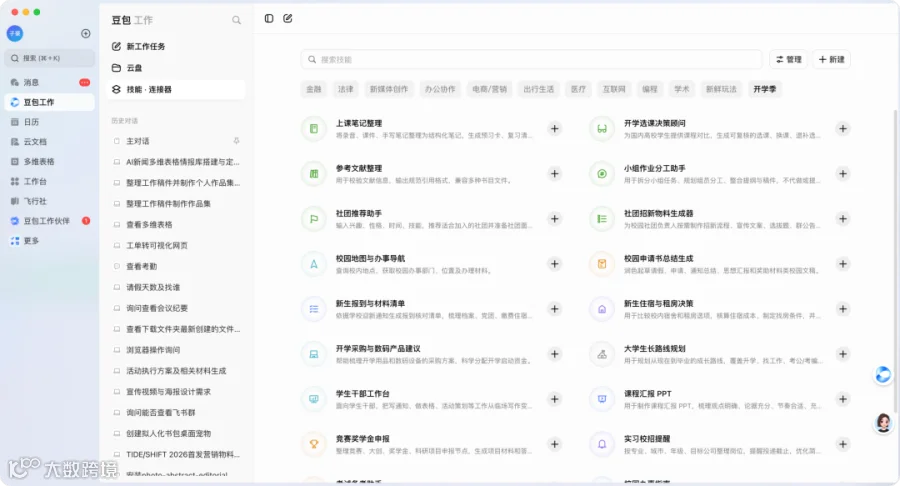Viewport: 900px width, 486px height.
Task: Add the 开学采购与数码产品建议 skill with its plus icon
Action: point(554,354)
